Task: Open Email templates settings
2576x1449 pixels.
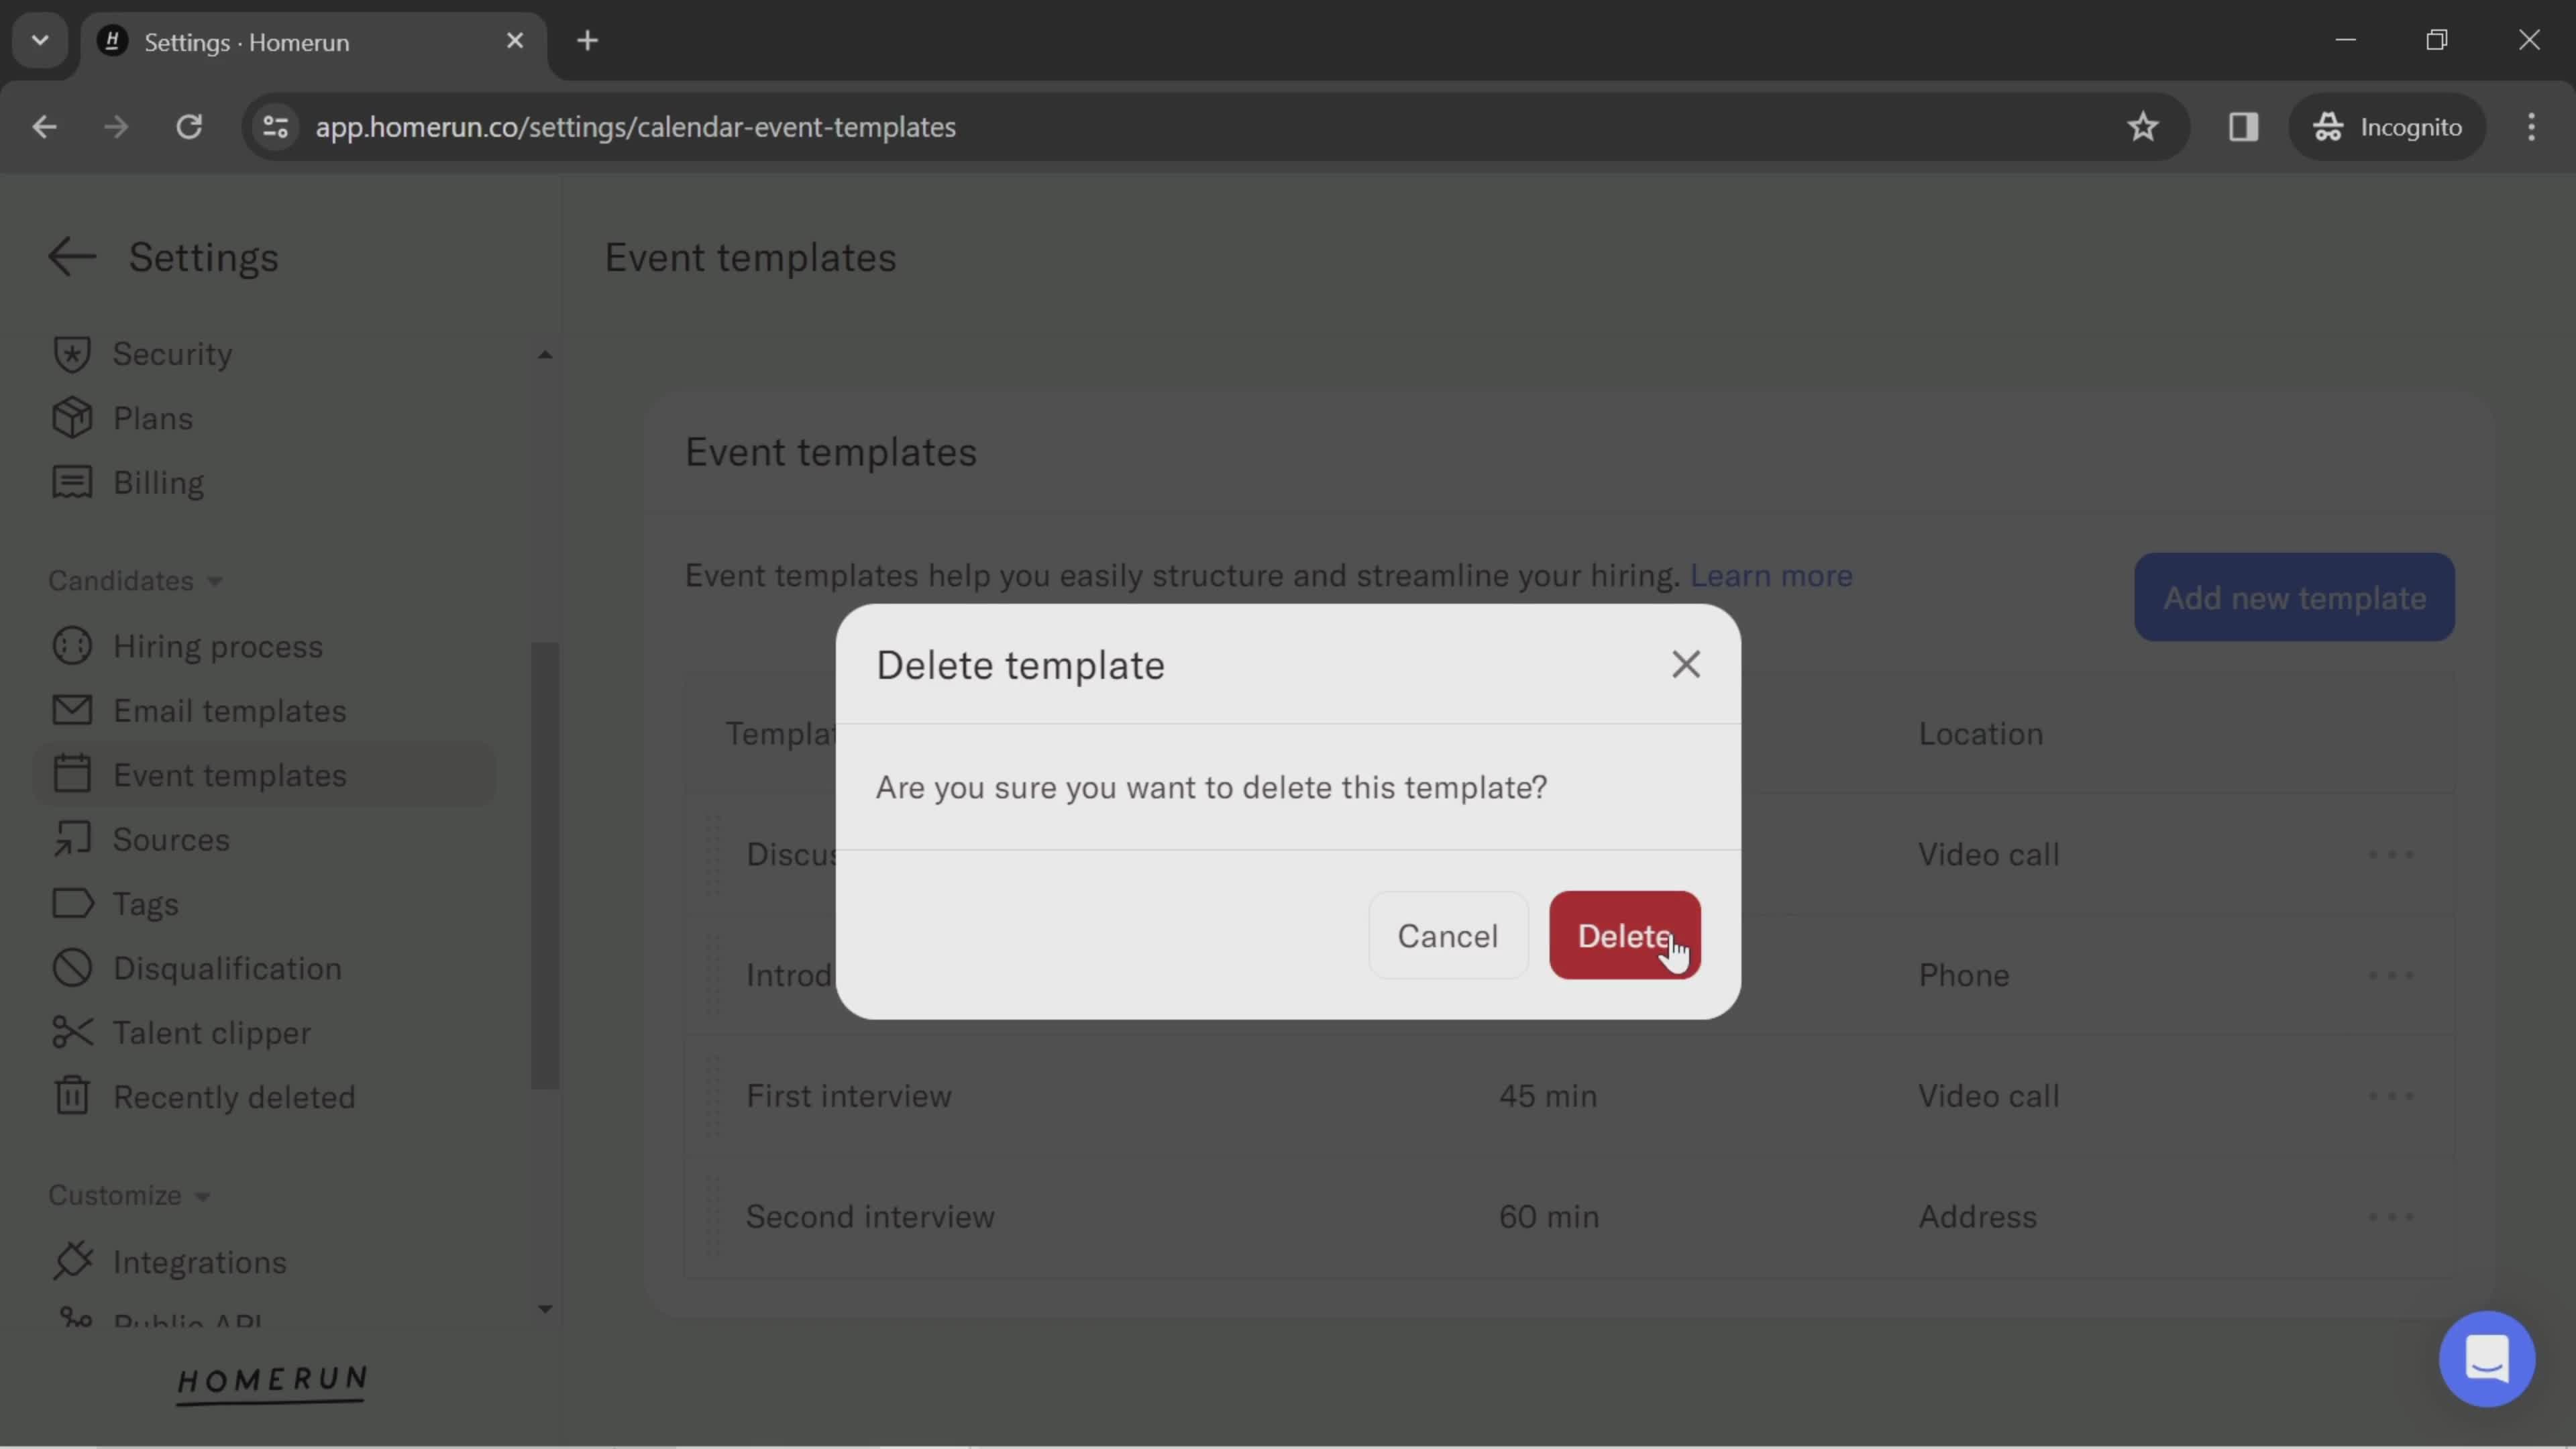Action: 230,710
